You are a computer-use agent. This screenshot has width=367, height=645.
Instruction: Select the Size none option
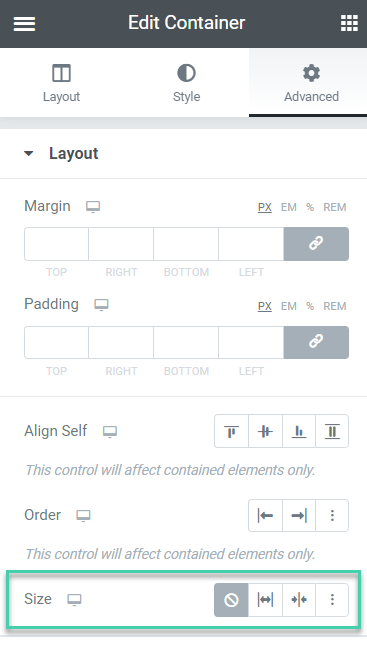coord(231,600)
